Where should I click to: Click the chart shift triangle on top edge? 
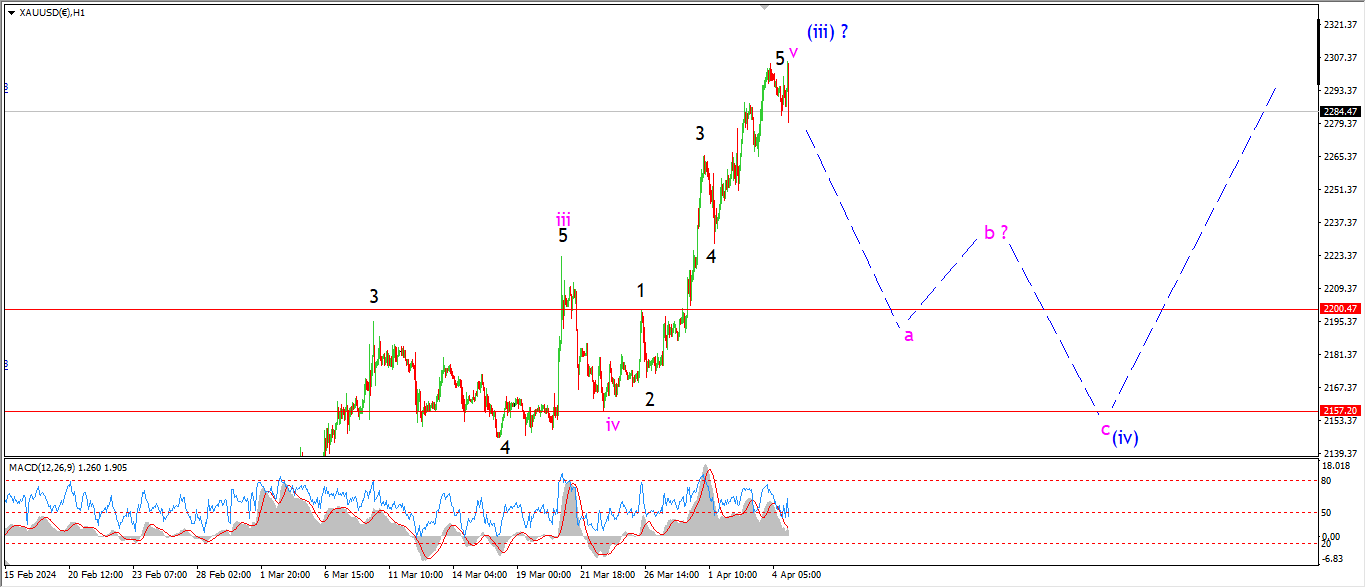(765, 7)
